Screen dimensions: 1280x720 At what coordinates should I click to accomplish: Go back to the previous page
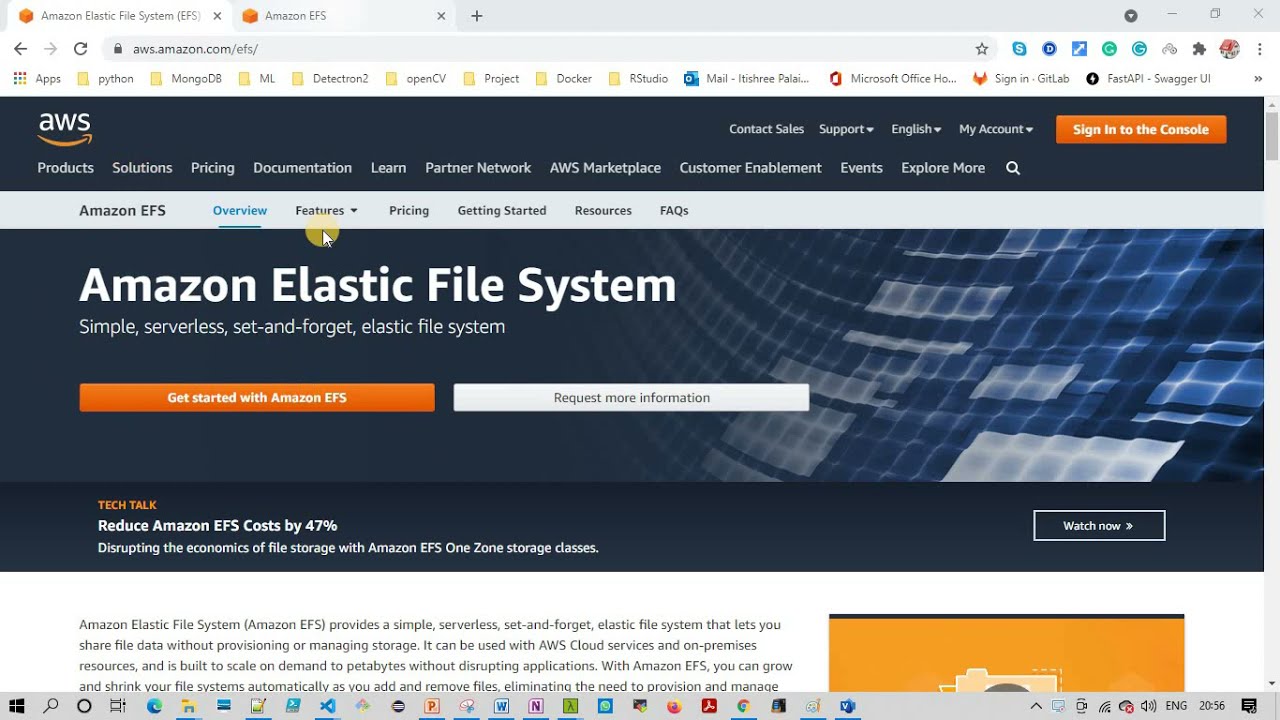point(20,49)
